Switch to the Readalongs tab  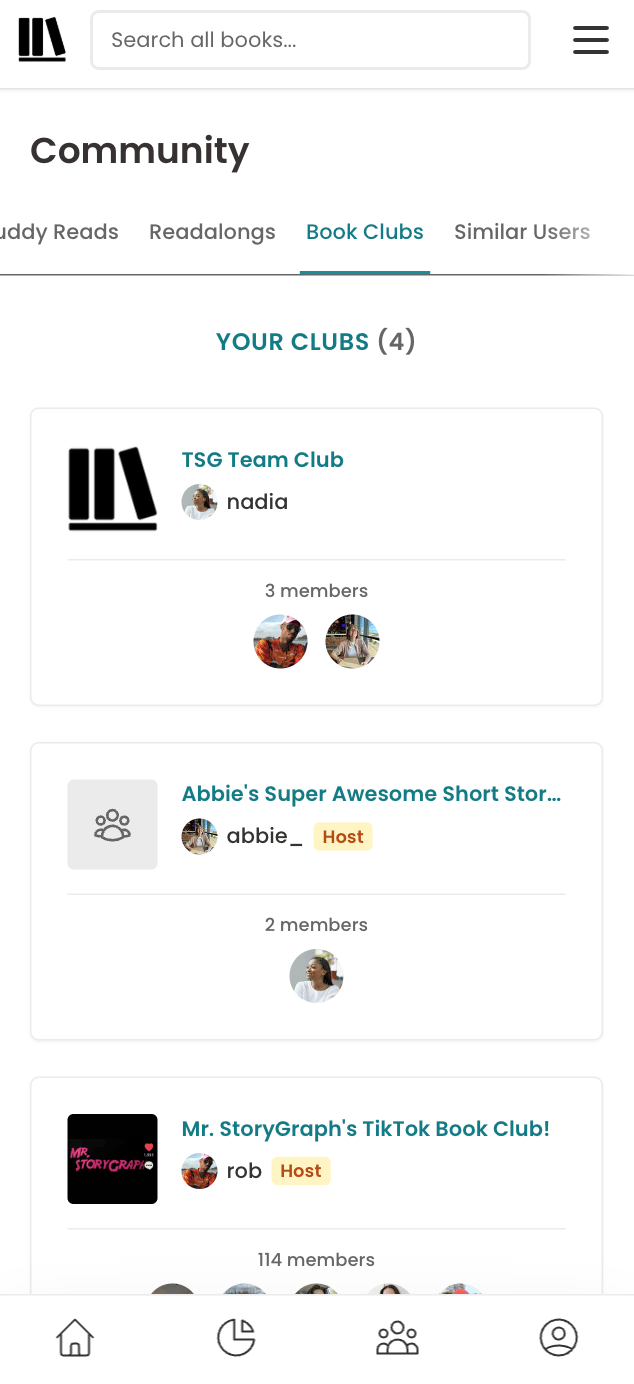[212, 232]
